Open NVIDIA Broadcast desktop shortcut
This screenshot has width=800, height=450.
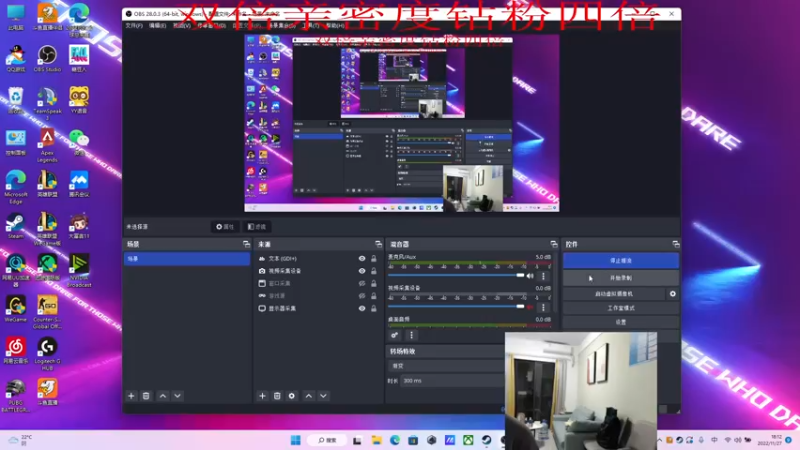point(79,270)
